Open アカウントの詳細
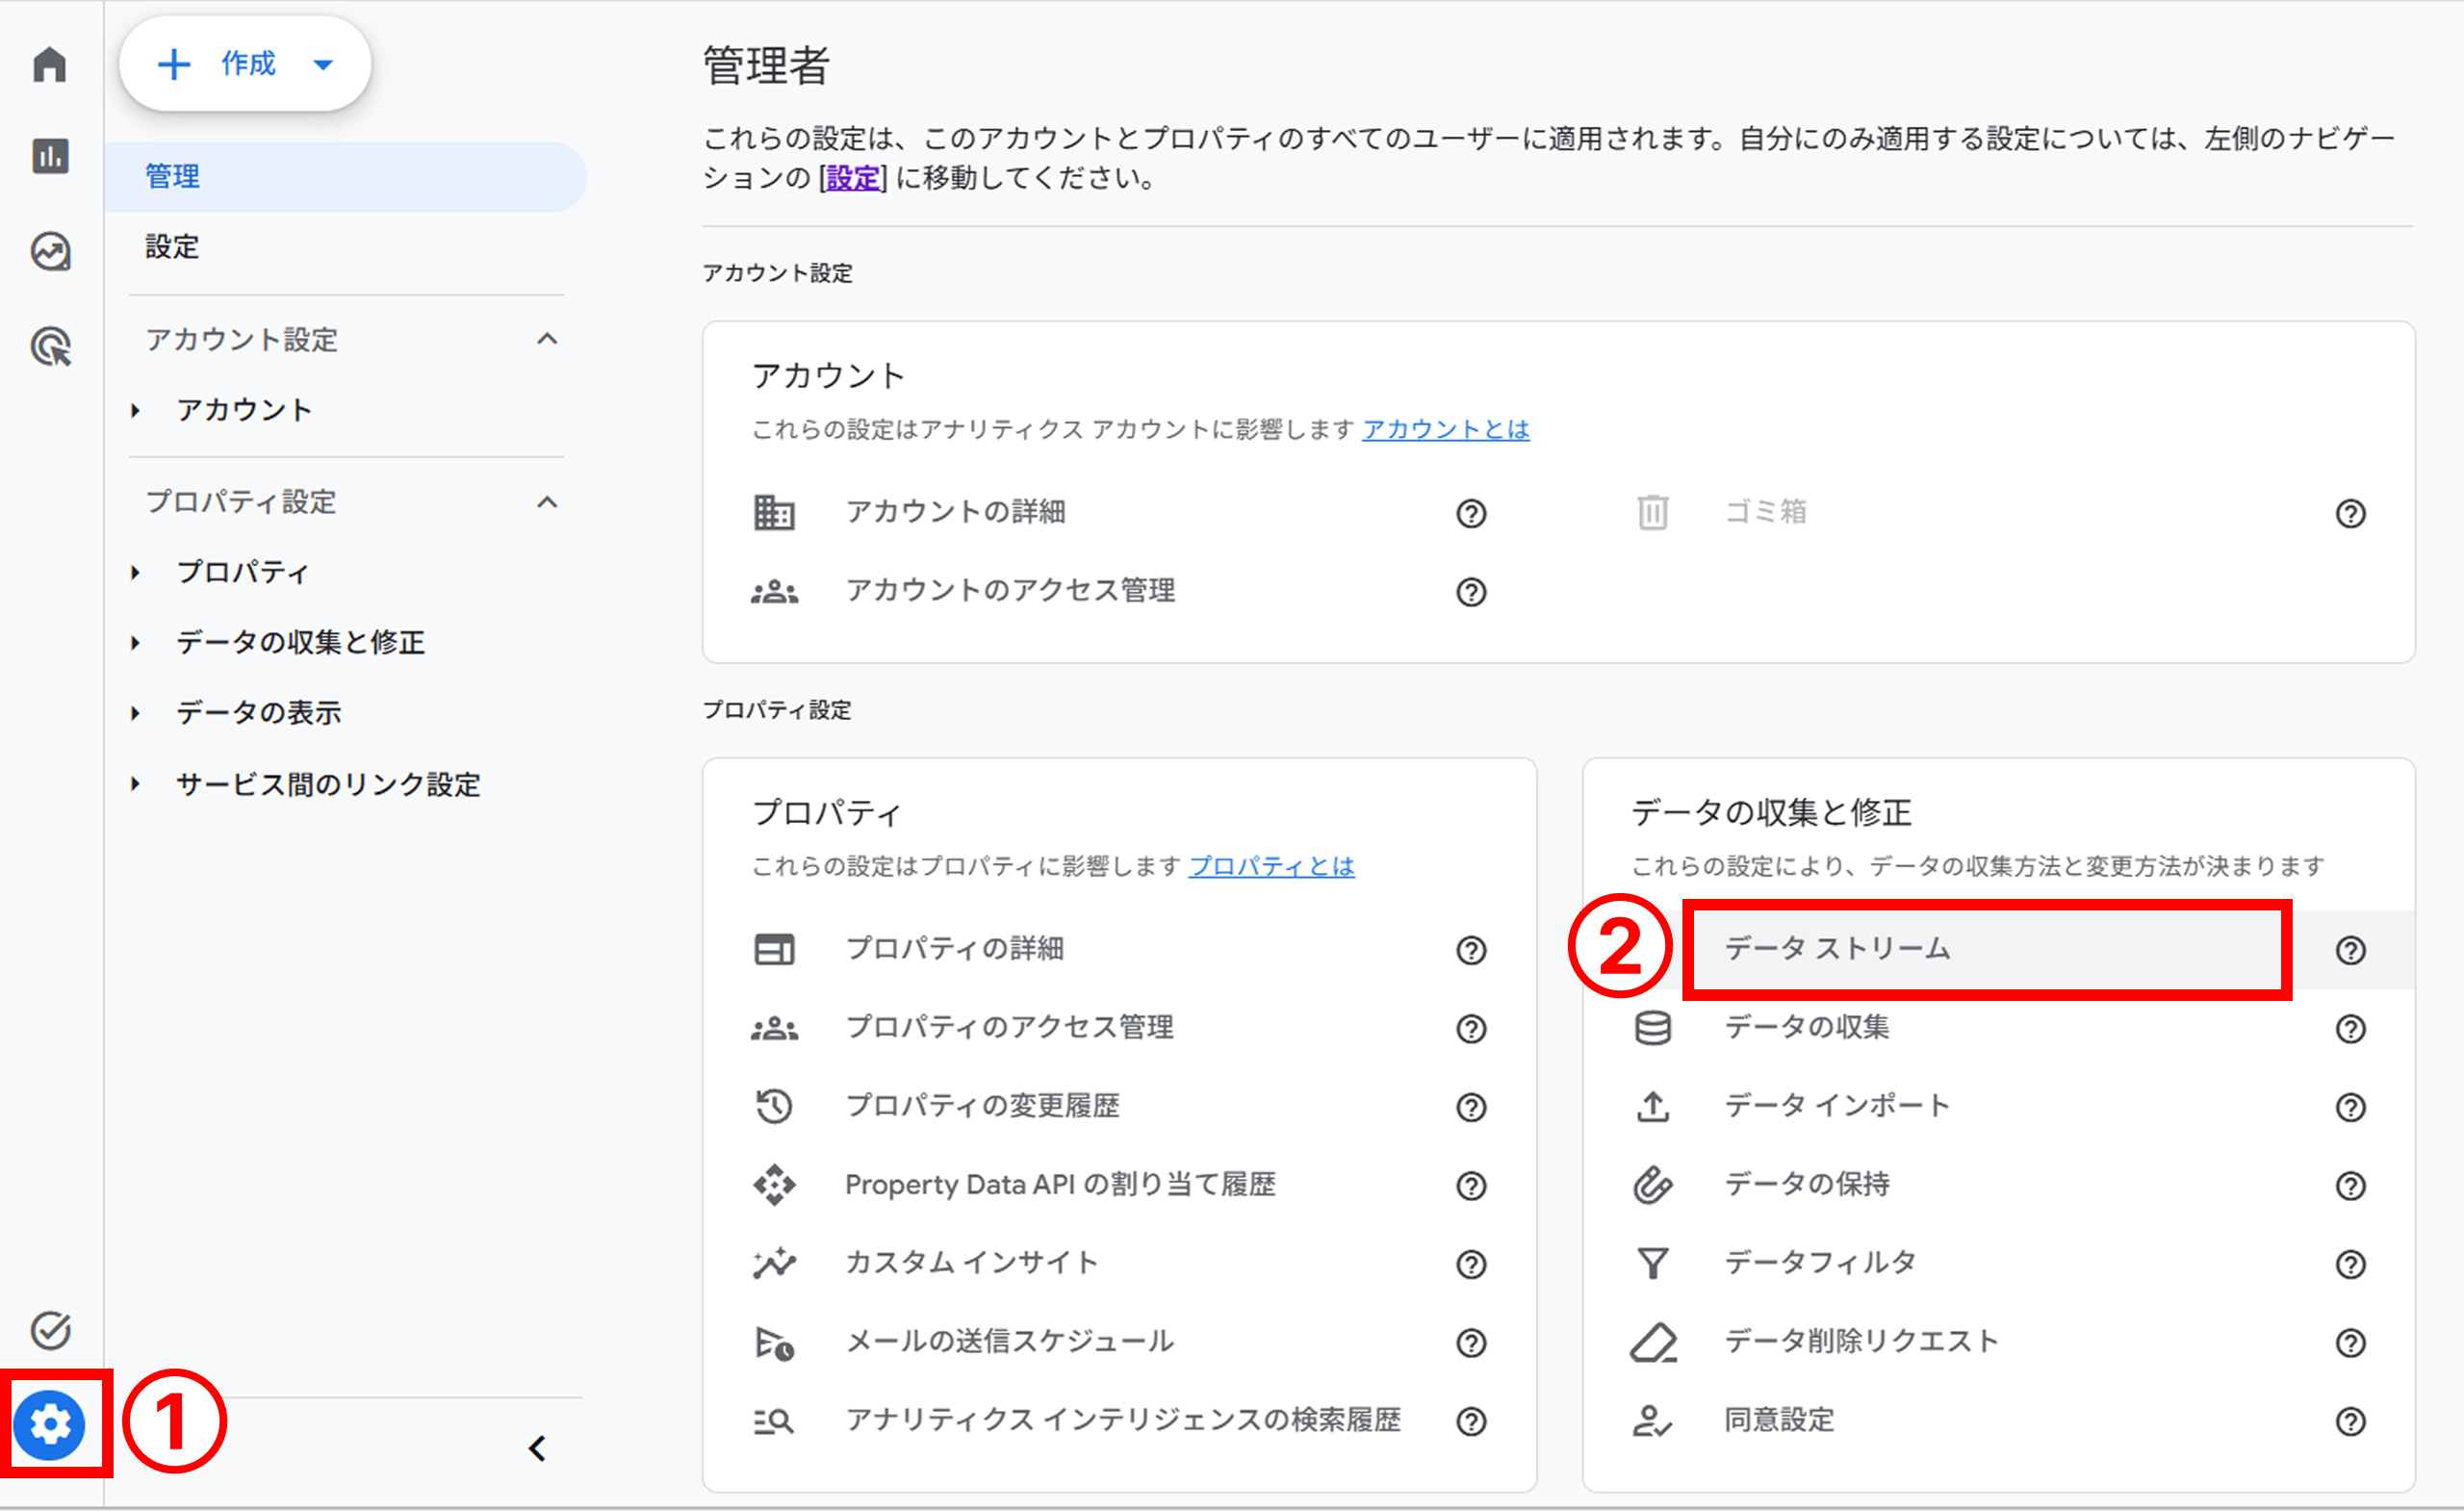Image resolution: width=2464 pixels, height=1511 pixels. [955, 512]
